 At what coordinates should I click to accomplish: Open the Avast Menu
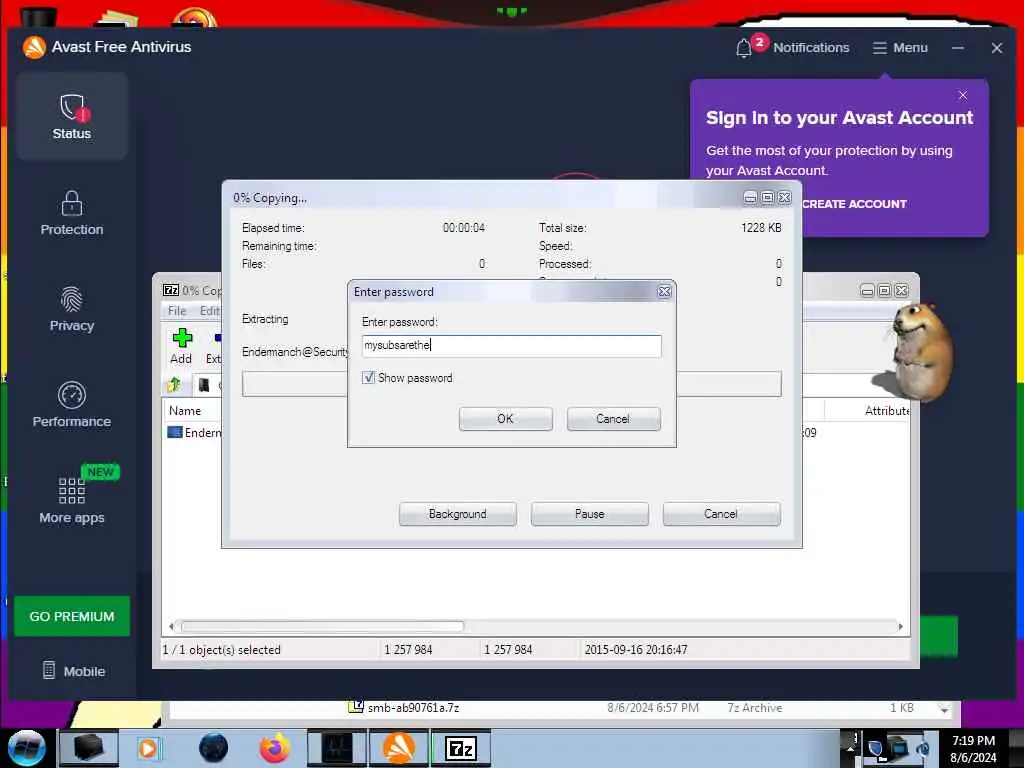900,48
